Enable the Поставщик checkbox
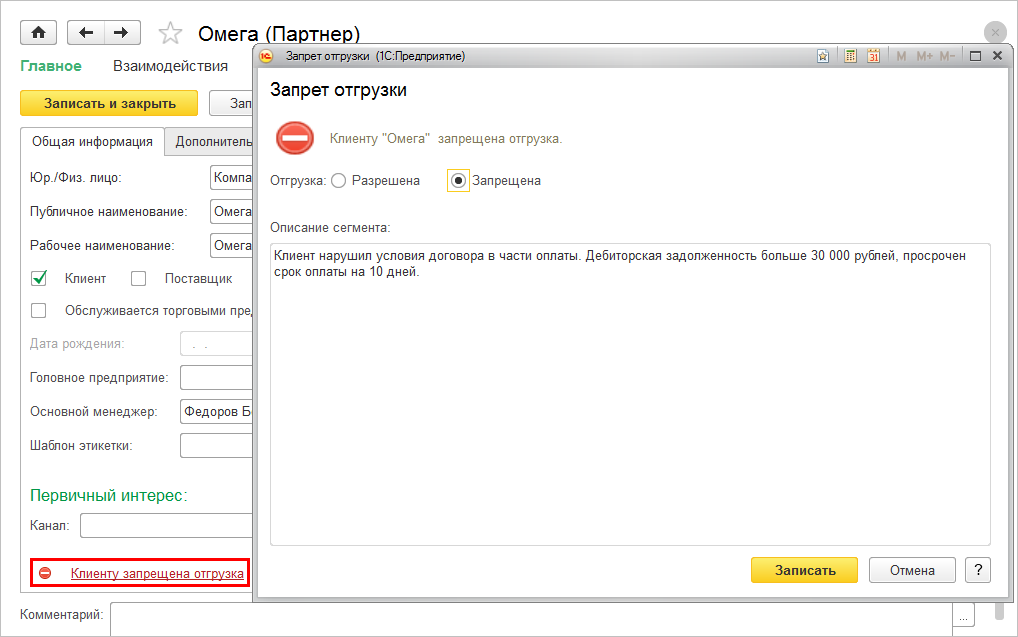 [139, 279]
